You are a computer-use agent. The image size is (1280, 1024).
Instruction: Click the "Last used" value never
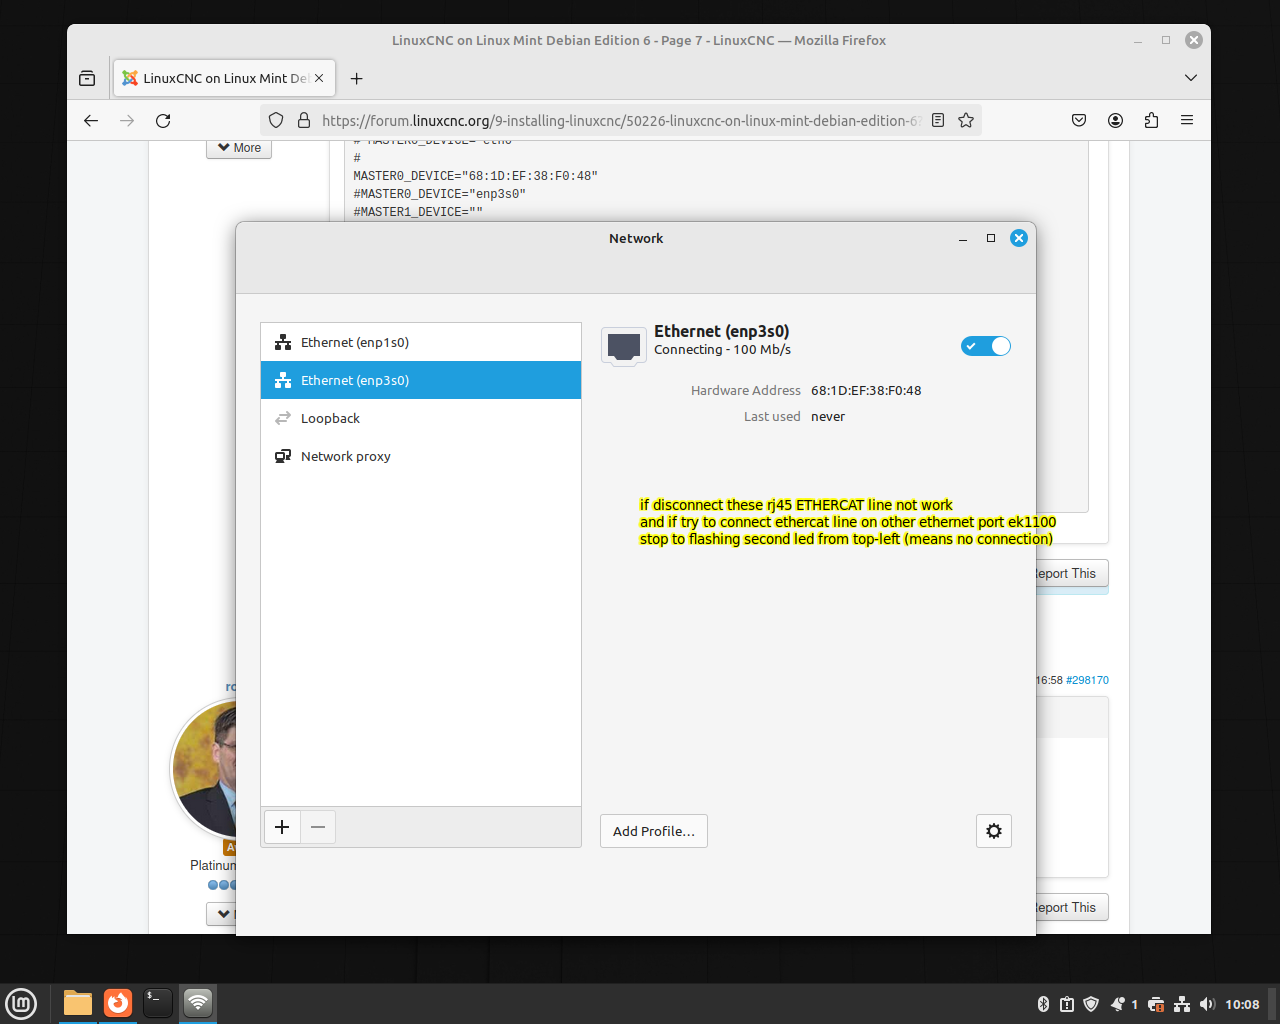pyautogui.click(x=828, y=416)
